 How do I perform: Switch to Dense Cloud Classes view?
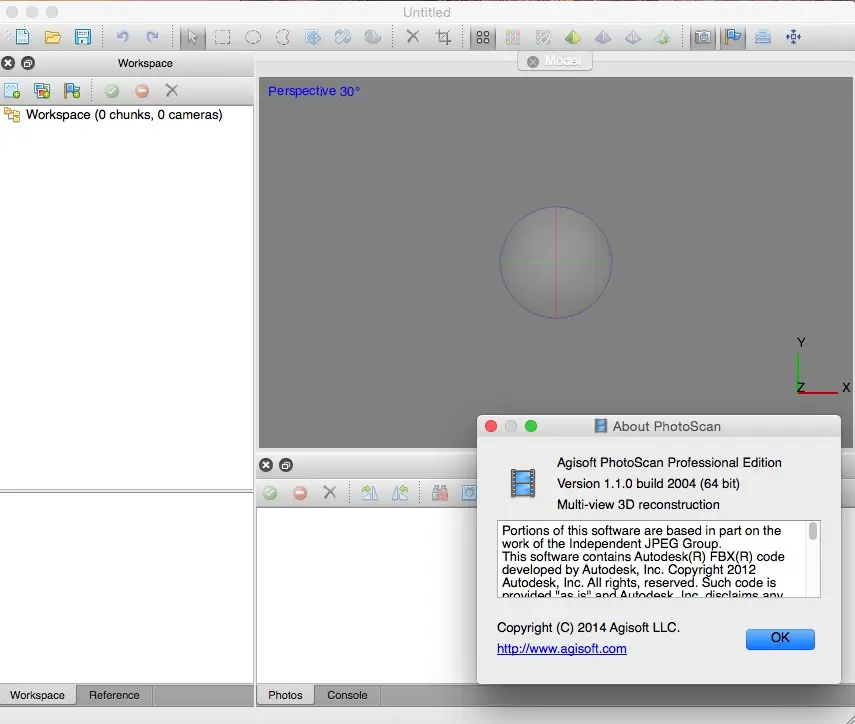tap(543, 37)
